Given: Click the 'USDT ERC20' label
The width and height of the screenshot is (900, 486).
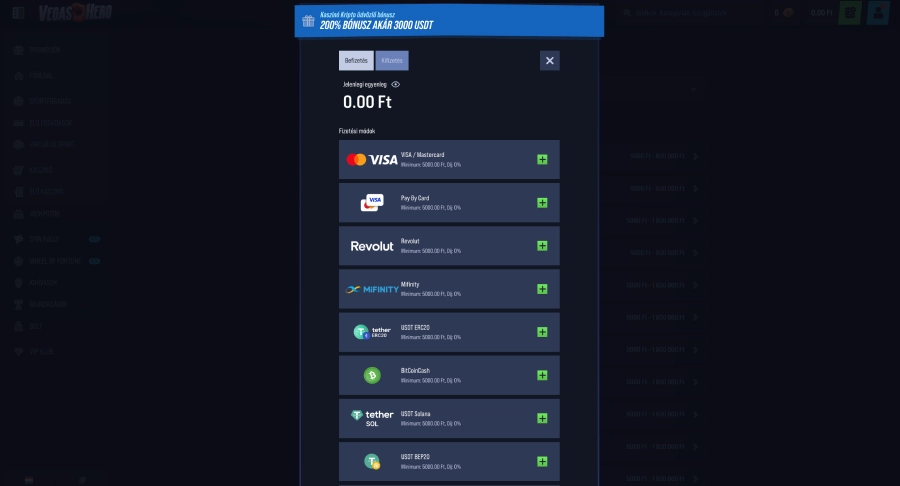Looking at the screenshot, I should pyautogui.click(x=415, y=328).
